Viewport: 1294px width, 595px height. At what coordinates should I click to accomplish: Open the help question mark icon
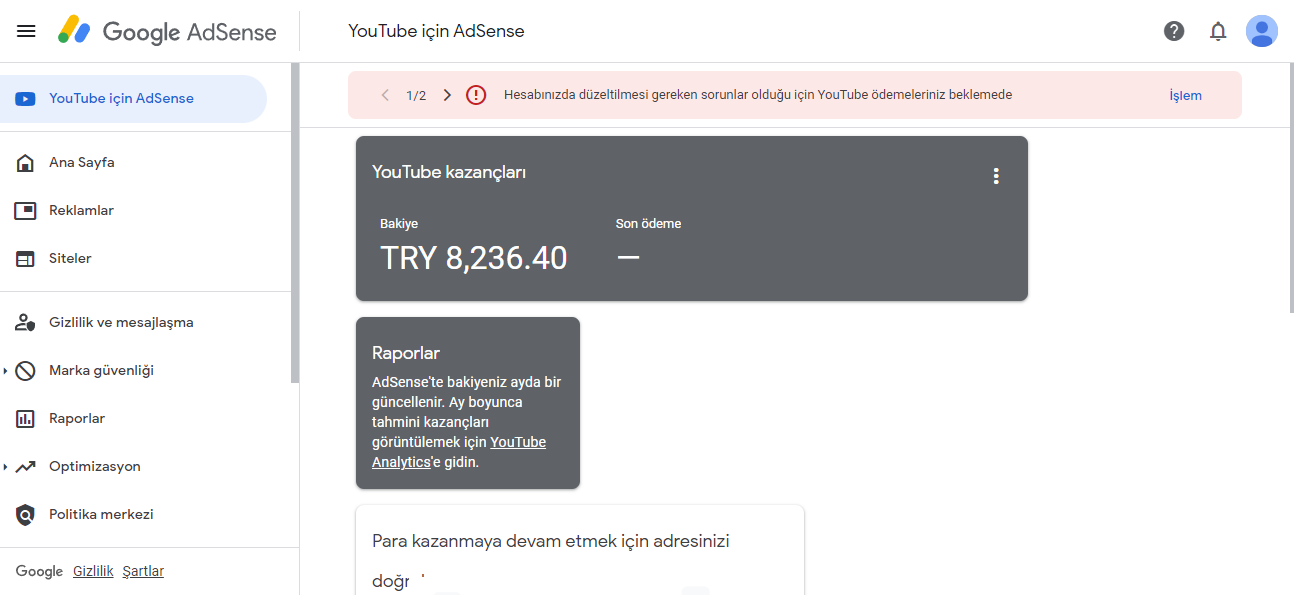pos(1174,31)
